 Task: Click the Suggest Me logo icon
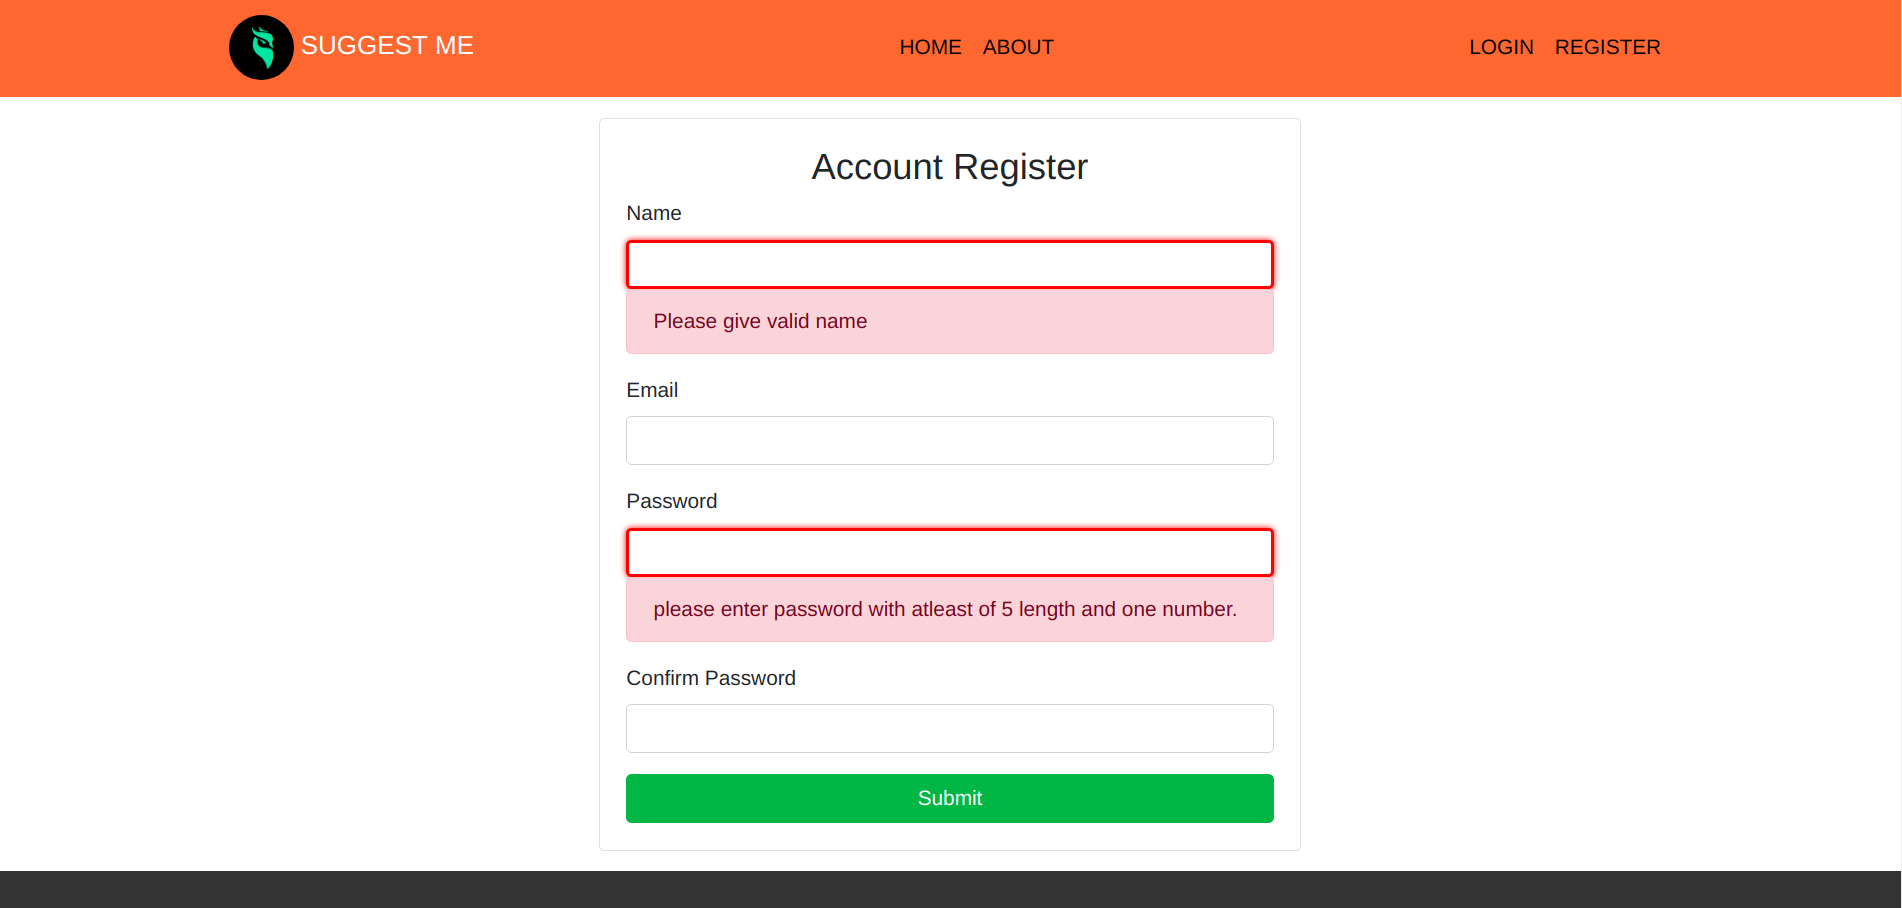[x=261, y=47]
